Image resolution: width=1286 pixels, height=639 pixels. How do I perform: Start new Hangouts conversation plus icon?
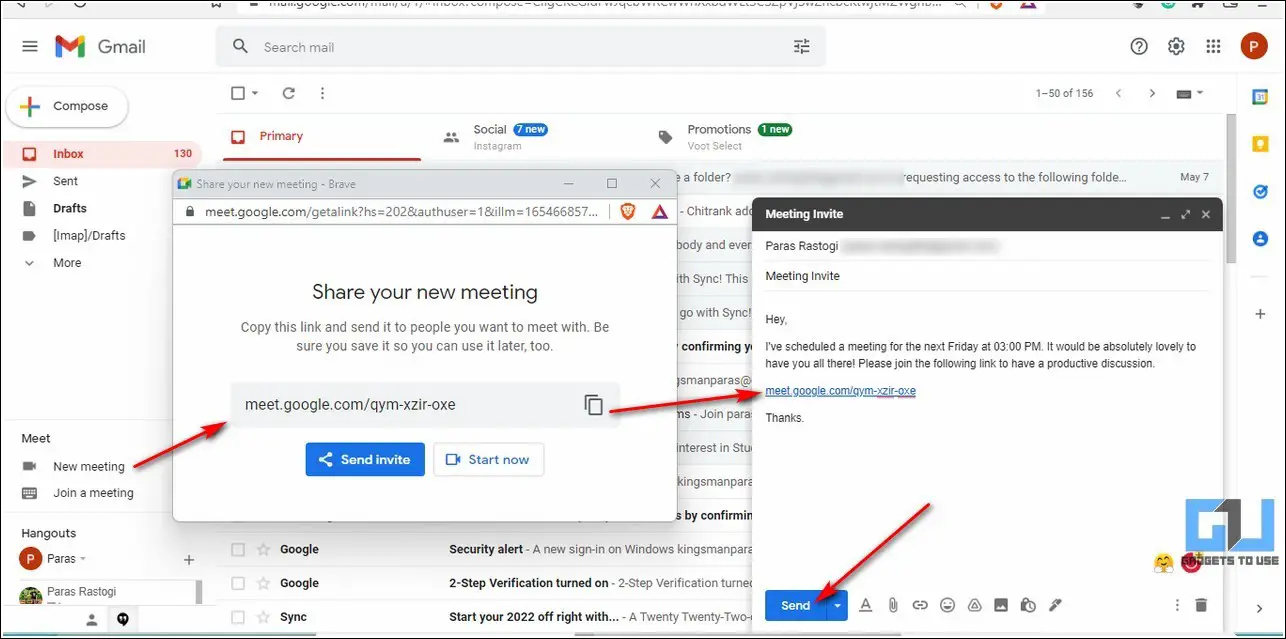(x=189, y=559)
